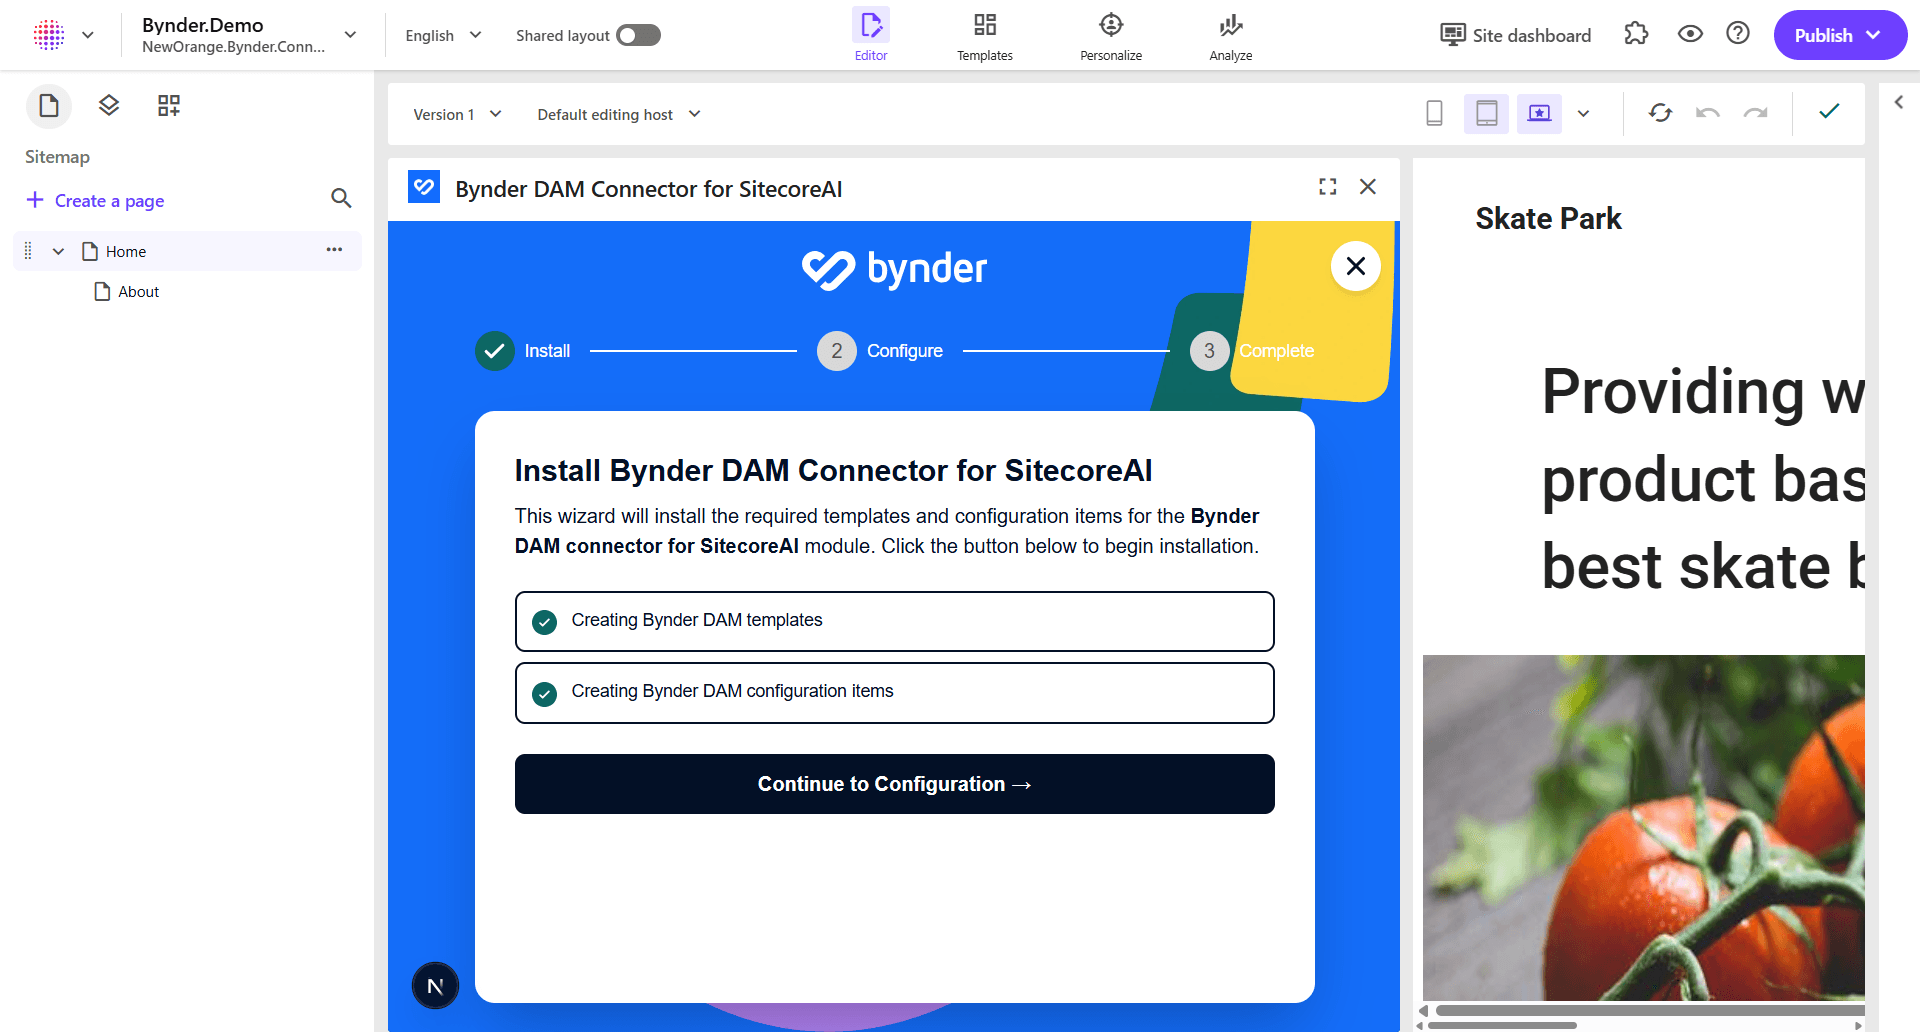The width and height of the screenshot is (1920, 1032).
Task: Open the English language dropdown
Action: [x=441, y=34]
